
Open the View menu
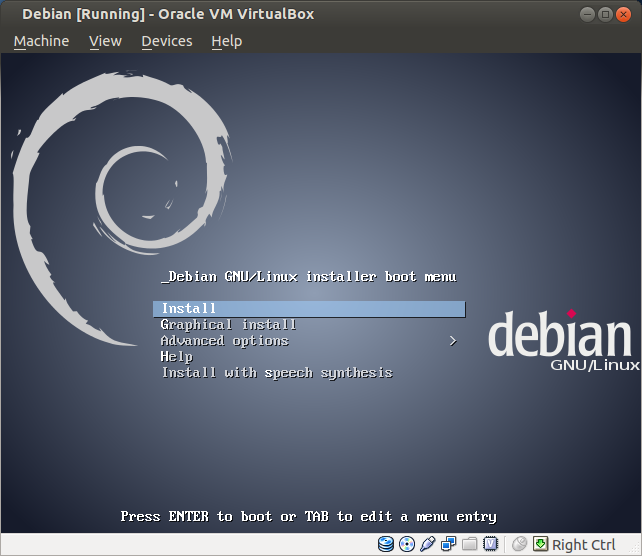(105, 41)
